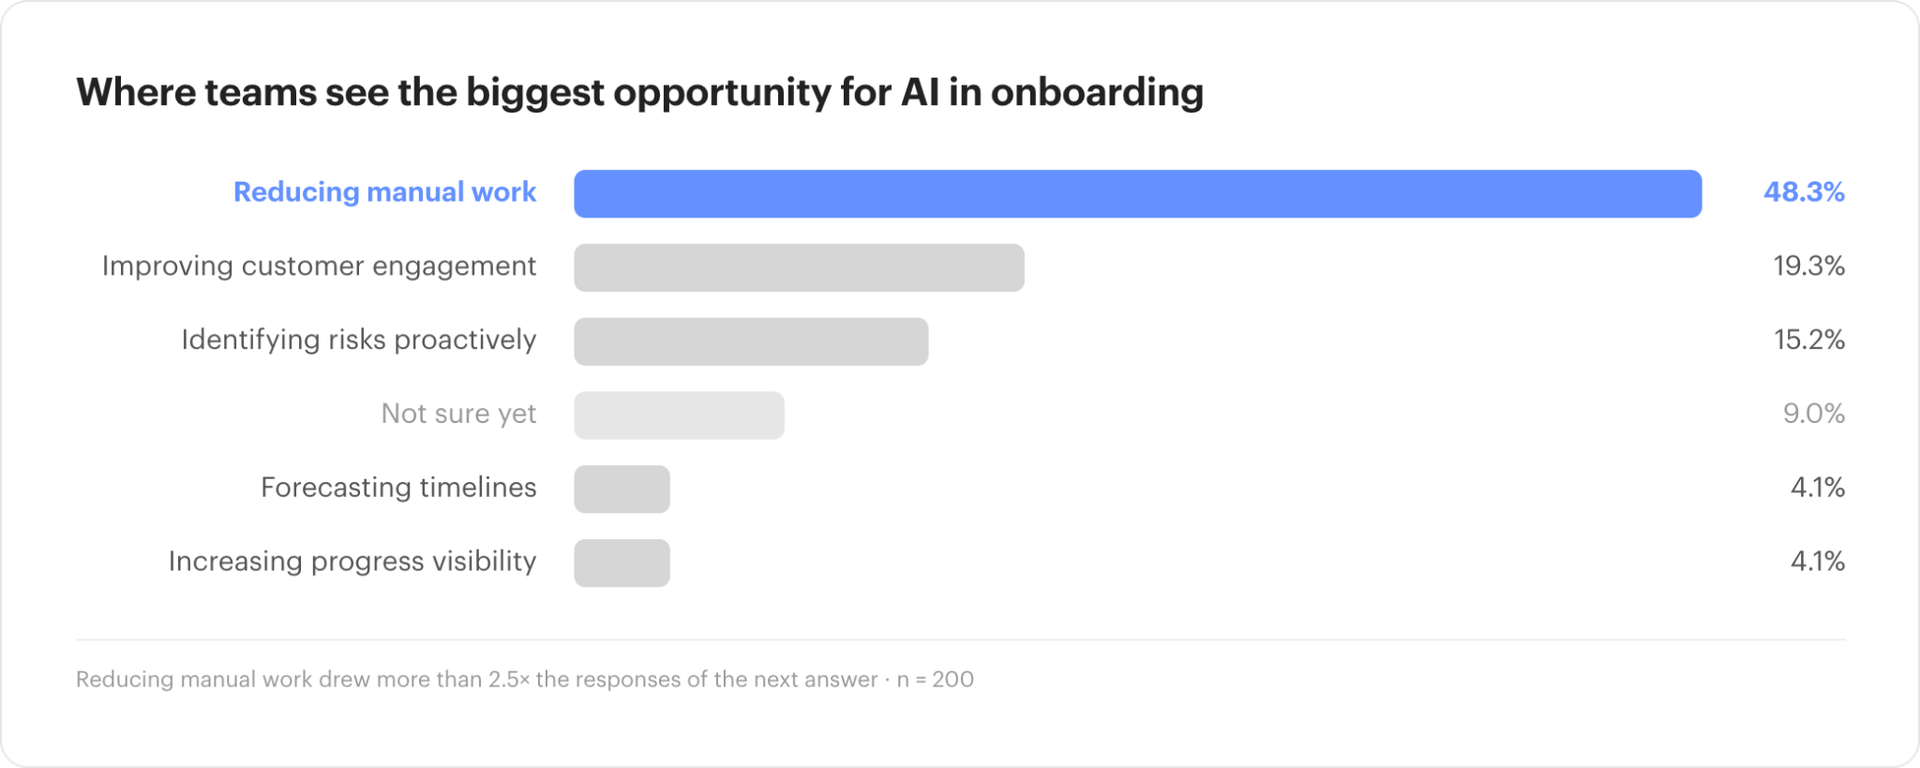Select the Not sure yet label

click(458, 414)
